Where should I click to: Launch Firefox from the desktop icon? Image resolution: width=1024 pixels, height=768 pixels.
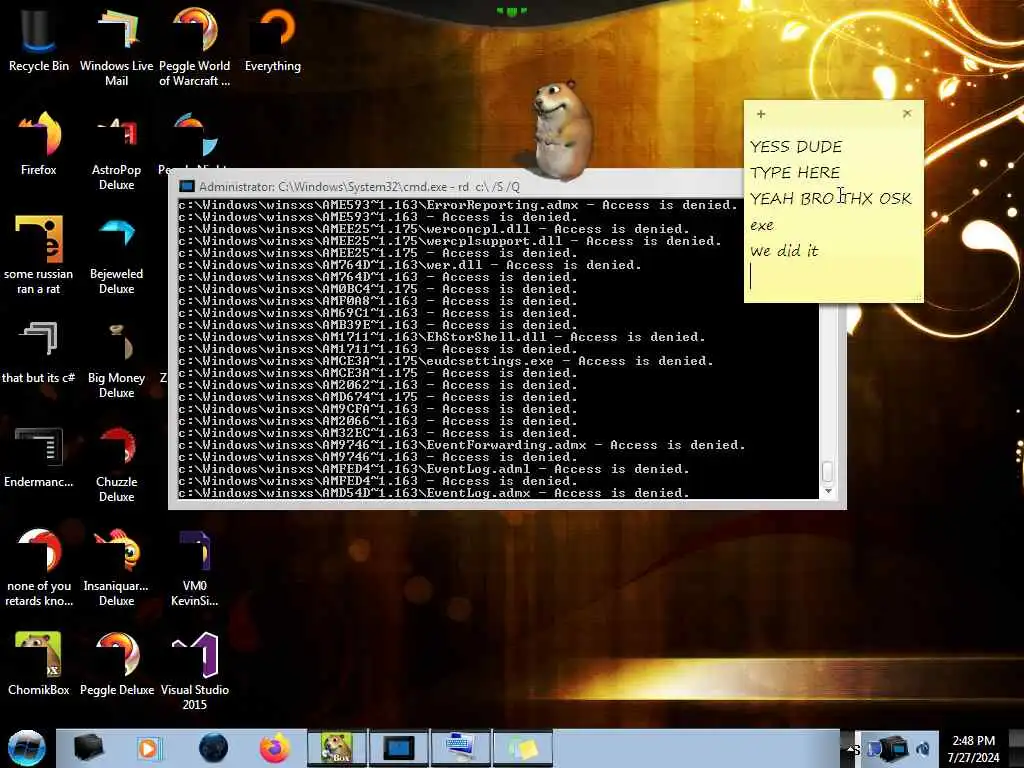click(x=39, y=144)
